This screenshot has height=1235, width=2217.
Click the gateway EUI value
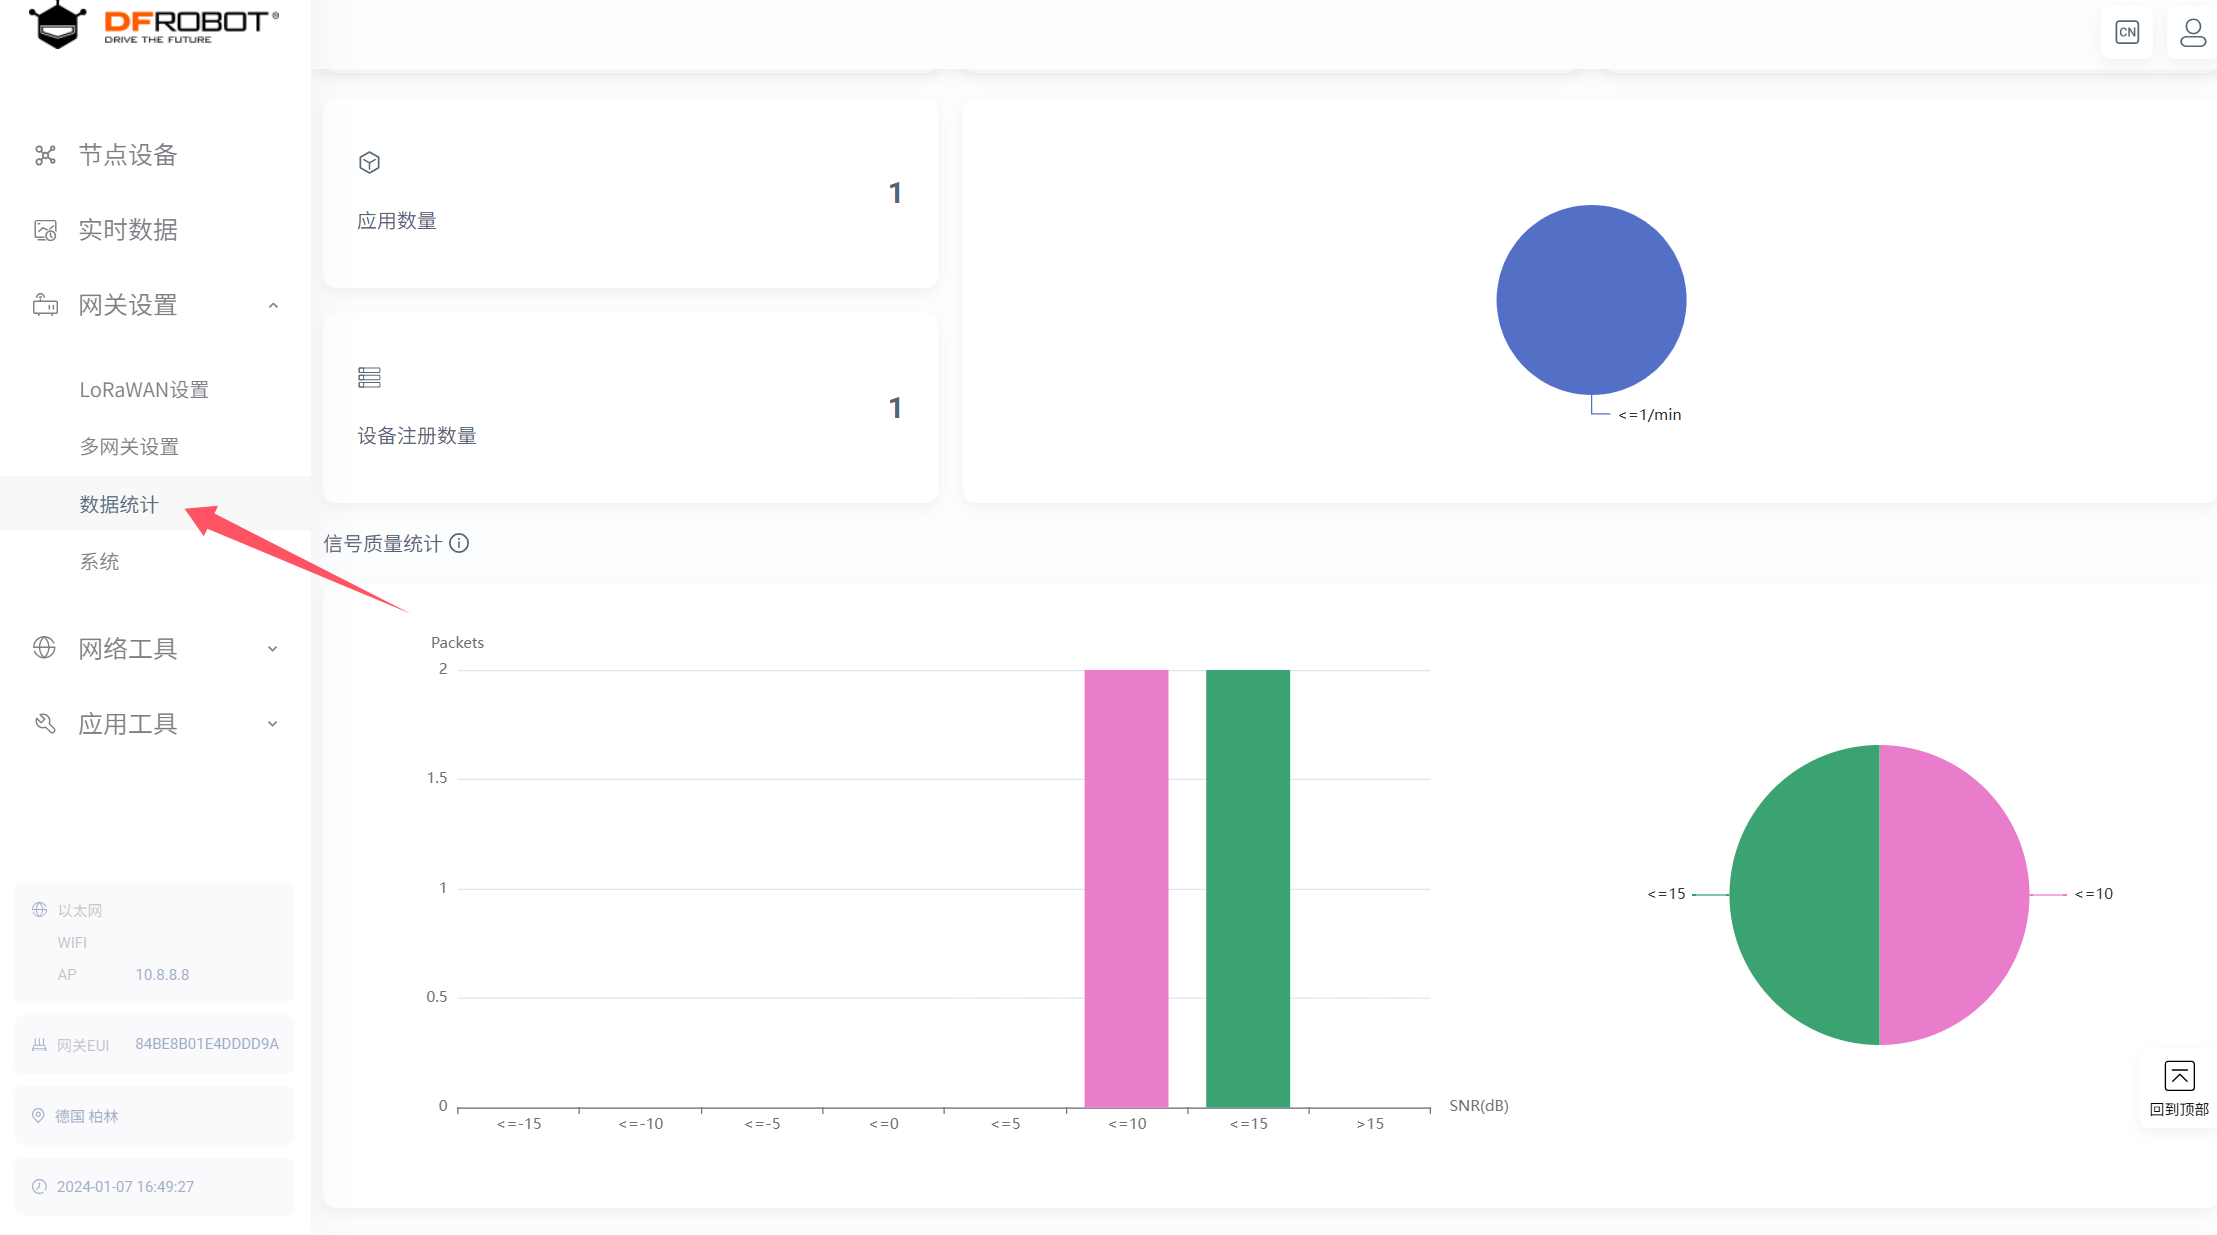coord(207,1044)
